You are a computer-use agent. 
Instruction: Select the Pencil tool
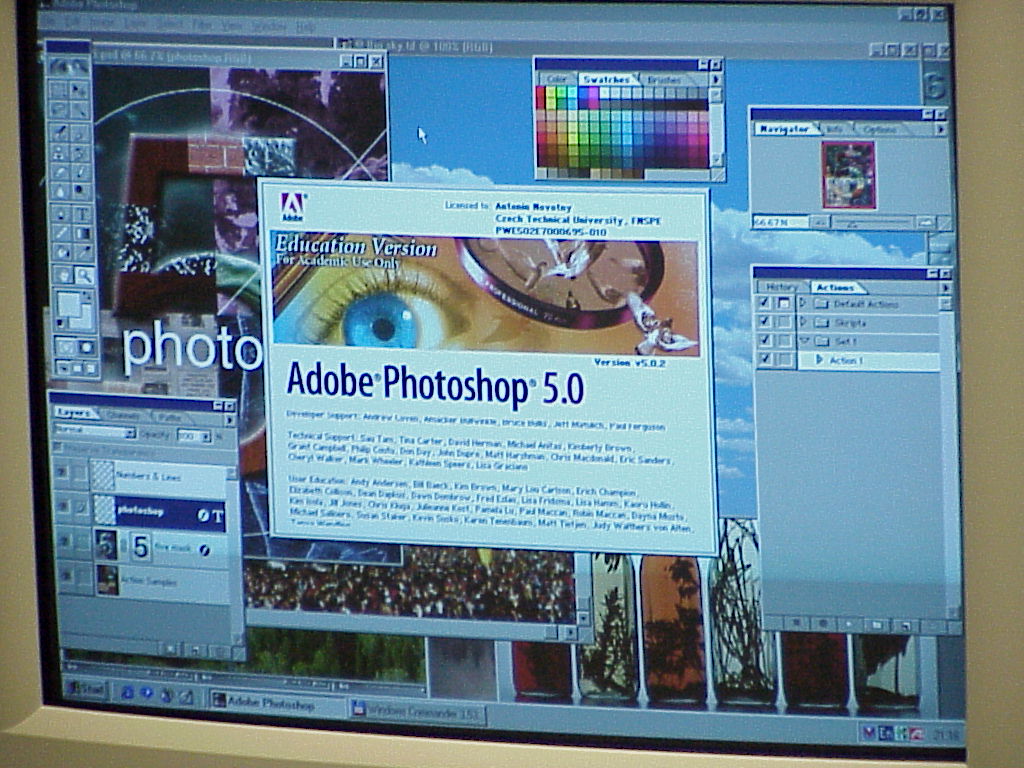pyautogui.click(x=81, y=171)
